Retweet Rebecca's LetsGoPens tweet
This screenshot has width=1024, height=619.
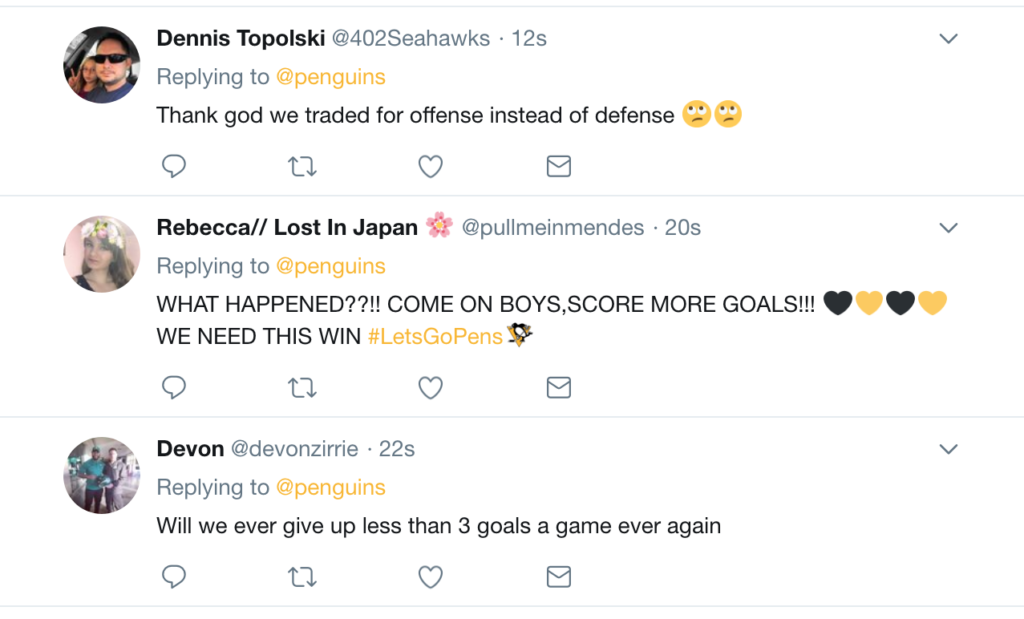point(302,387)
